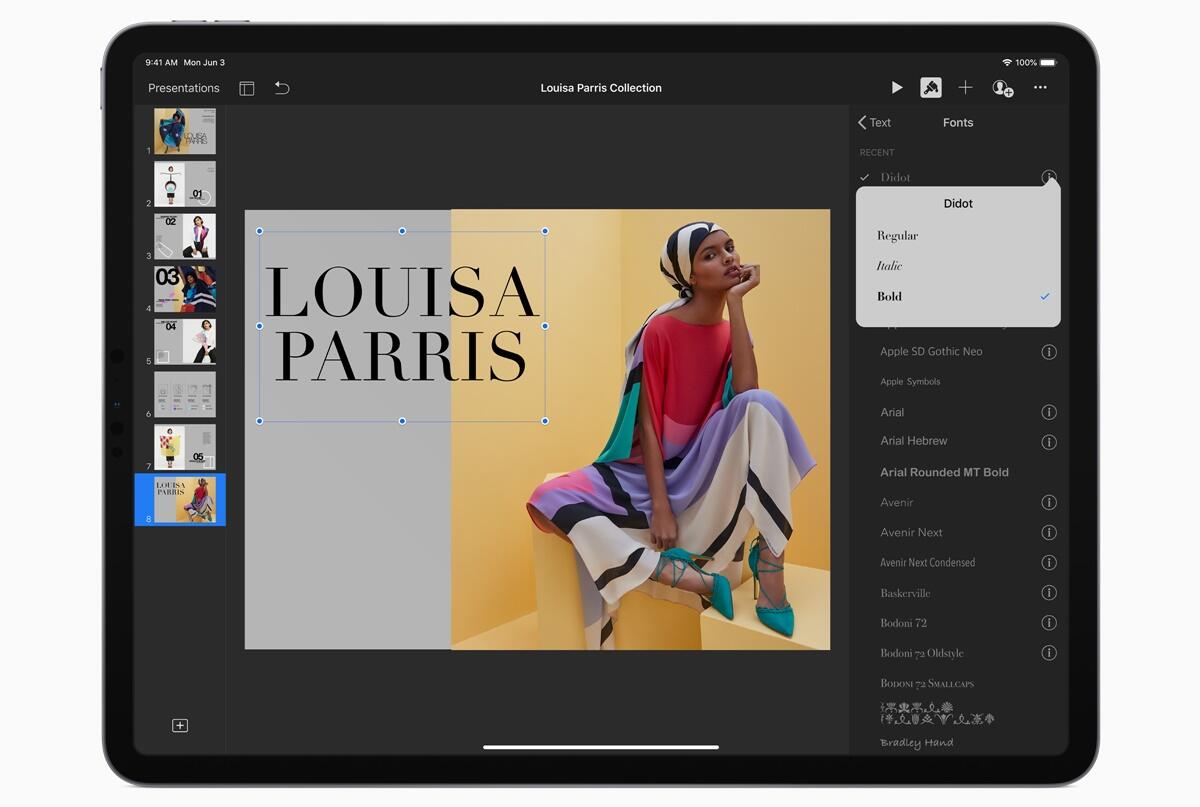This screenshot has height=807, width=1200.
Task: Select the Bold style for Didot
Action: [x=889, y=296]
